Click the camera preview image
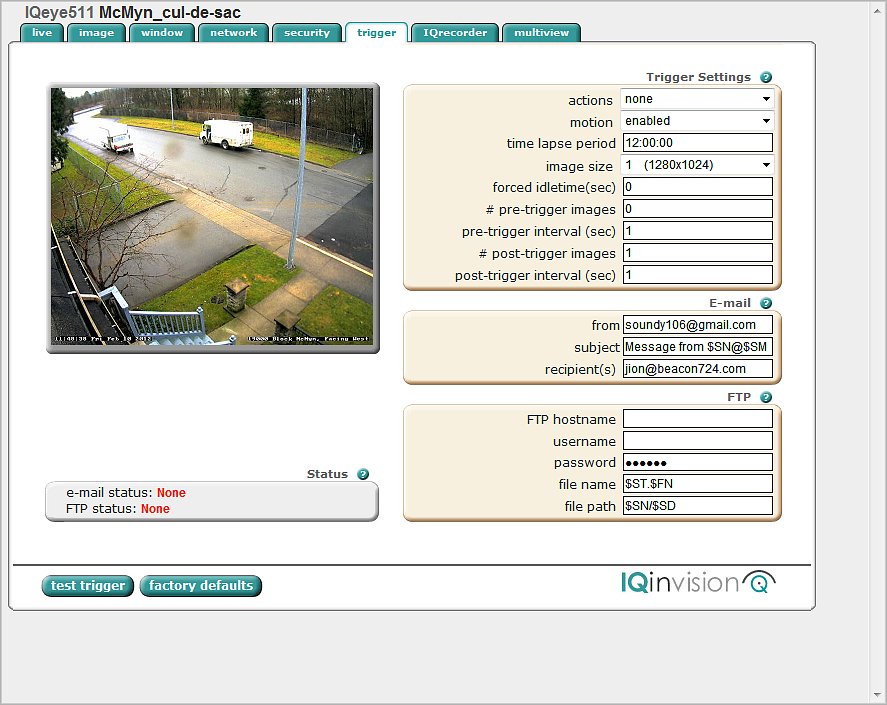 click(x=212, y=217)
